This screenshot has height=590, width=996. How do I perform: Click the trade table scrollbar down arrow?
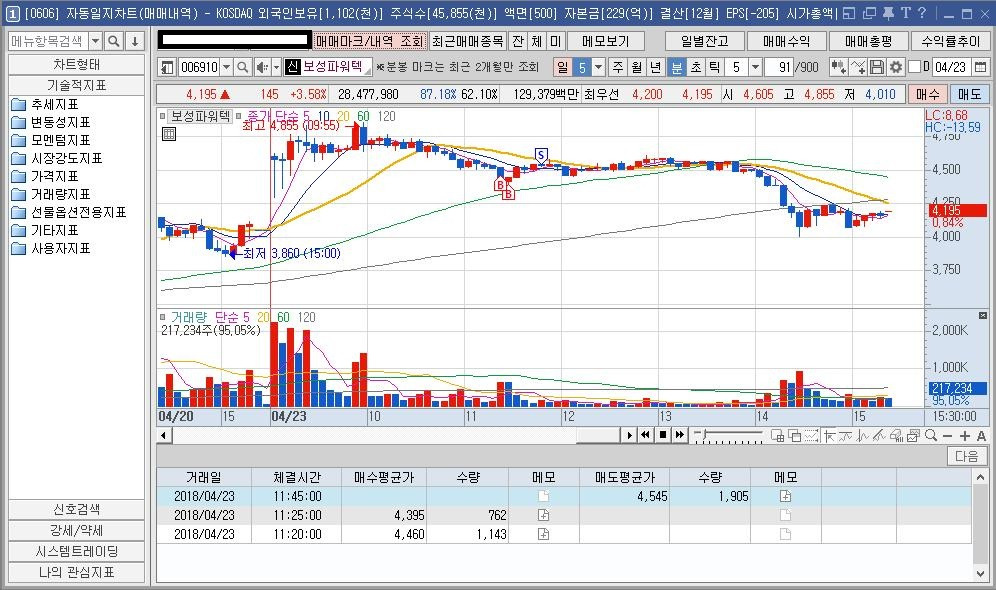coord(980,573)
